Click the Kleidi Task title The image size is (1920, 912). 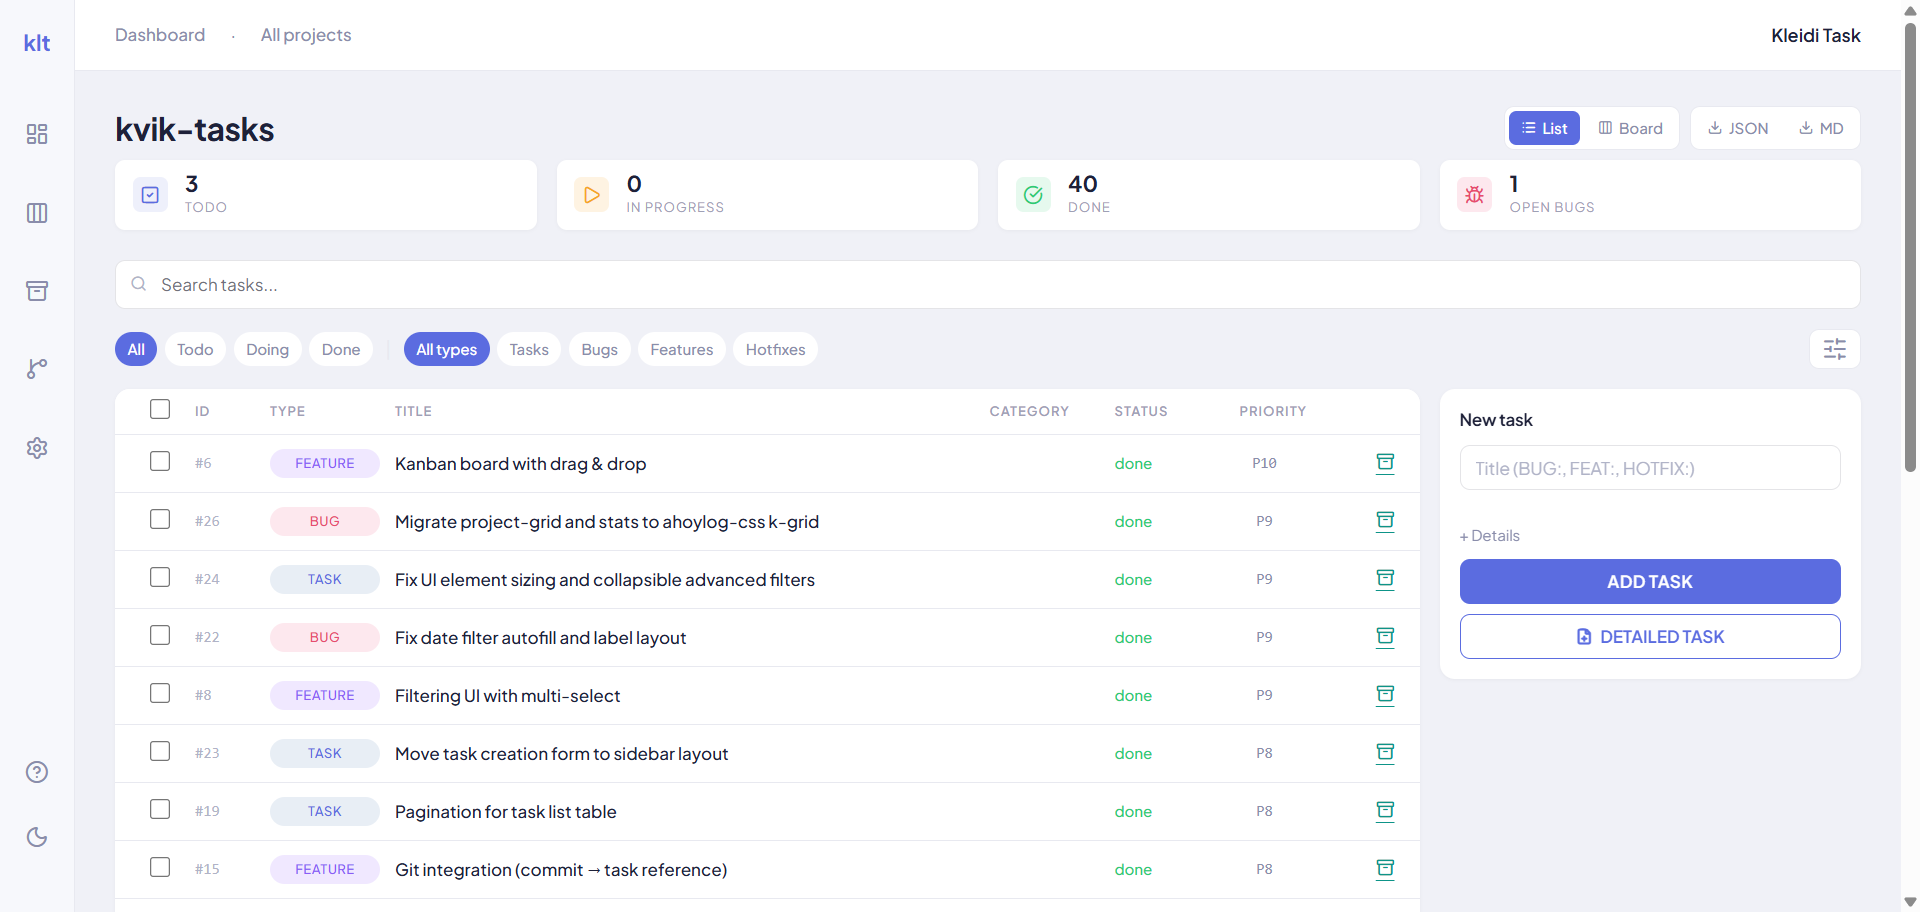1815,35
